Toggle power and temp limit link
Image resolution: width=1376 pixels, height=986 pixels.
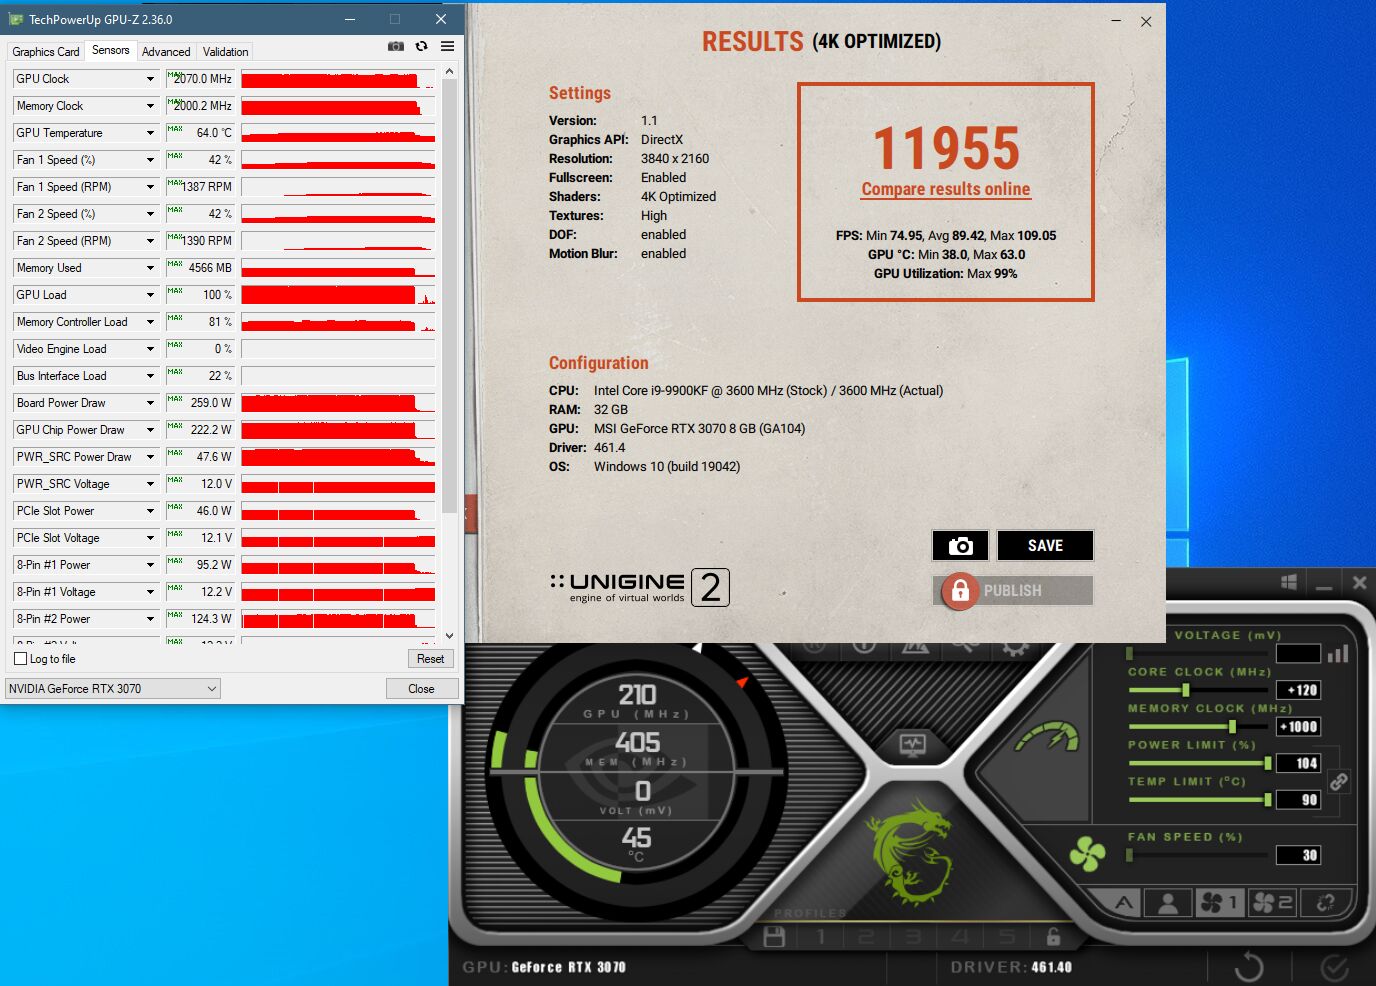coord(1339,781)
